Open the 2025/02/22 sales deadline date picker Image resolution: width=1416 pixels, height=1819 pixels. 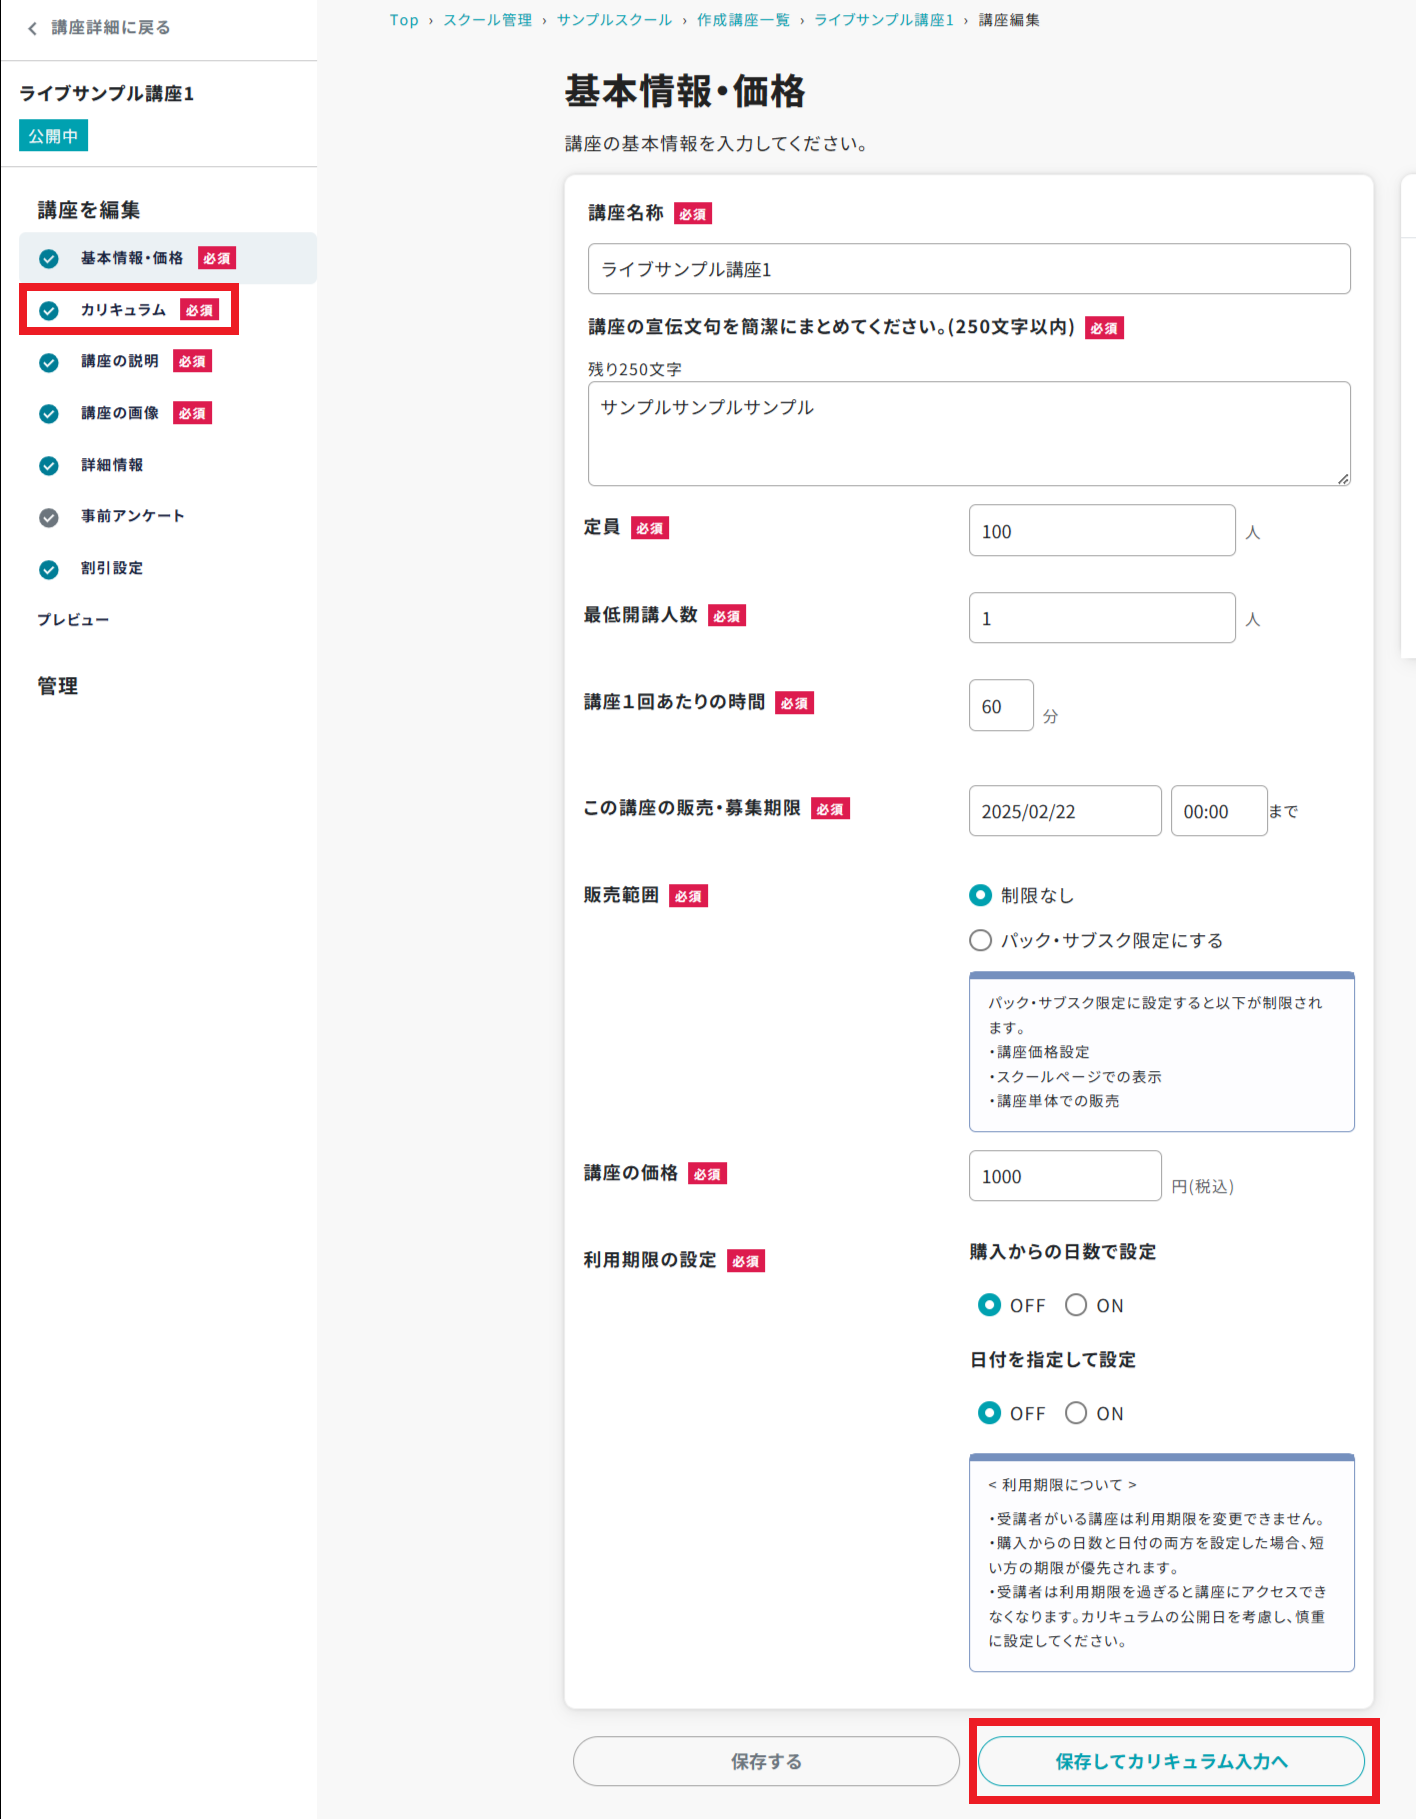coord(1064,811)
